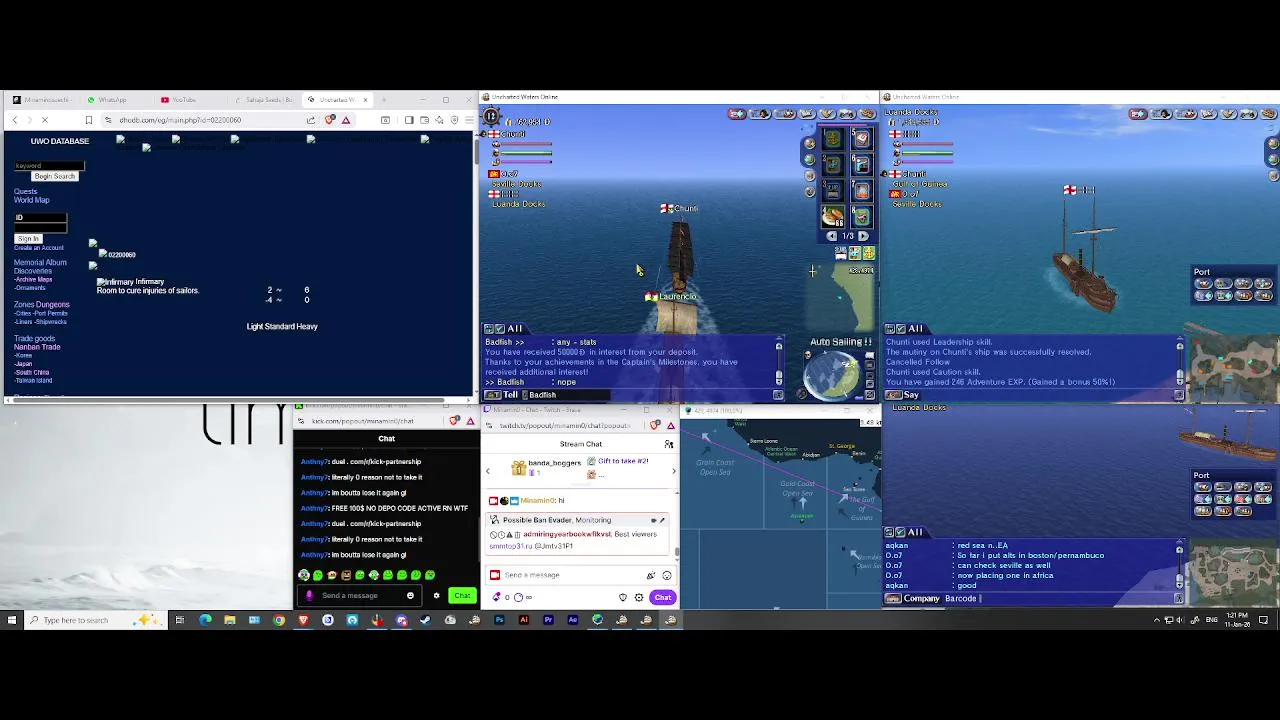Viewport: 1280px width, 720px height.
Task: Show next gift leaderboard entry in Twitch chat
Action: tap(673, 471)
